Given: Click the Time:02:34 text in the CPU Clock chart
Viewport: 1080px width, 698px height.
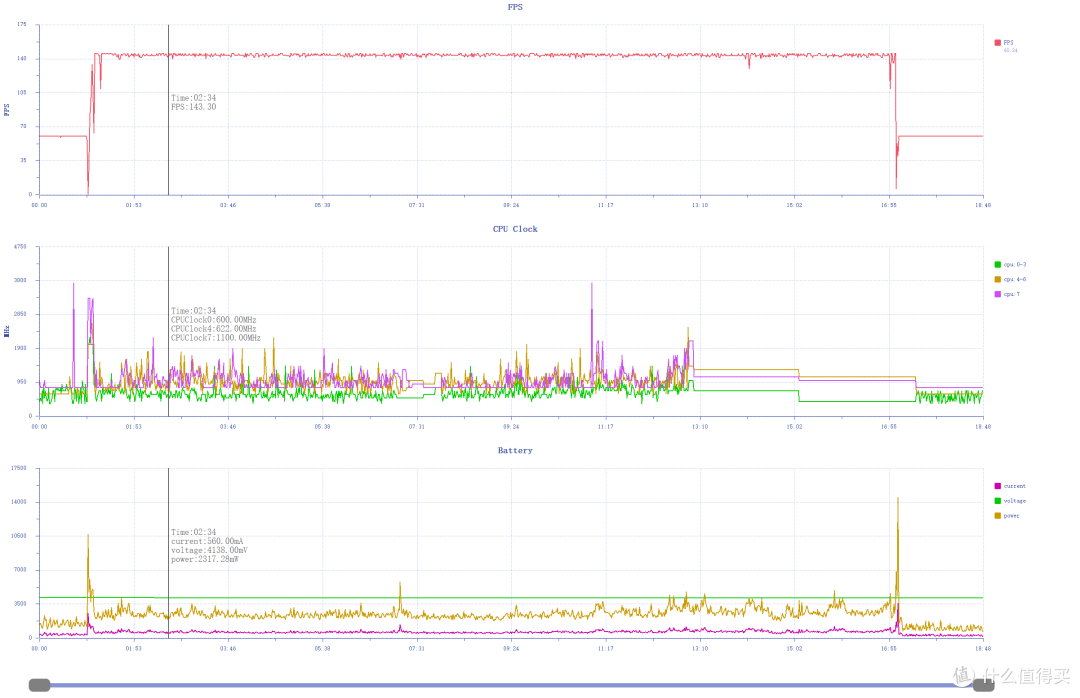Looking at the screenshot, I should pyautogui.click(x=194, y=311).
